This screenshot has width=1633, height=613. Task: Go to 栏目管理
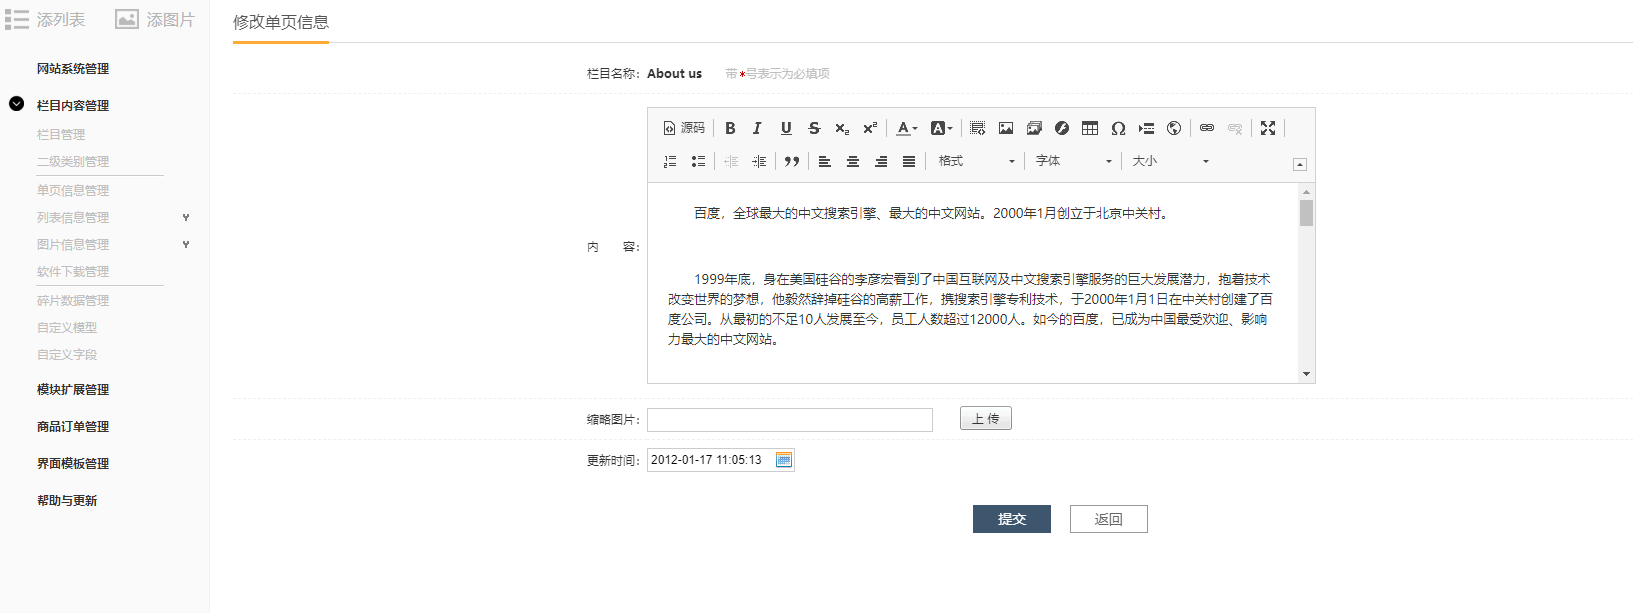click(x=61, y=134)
